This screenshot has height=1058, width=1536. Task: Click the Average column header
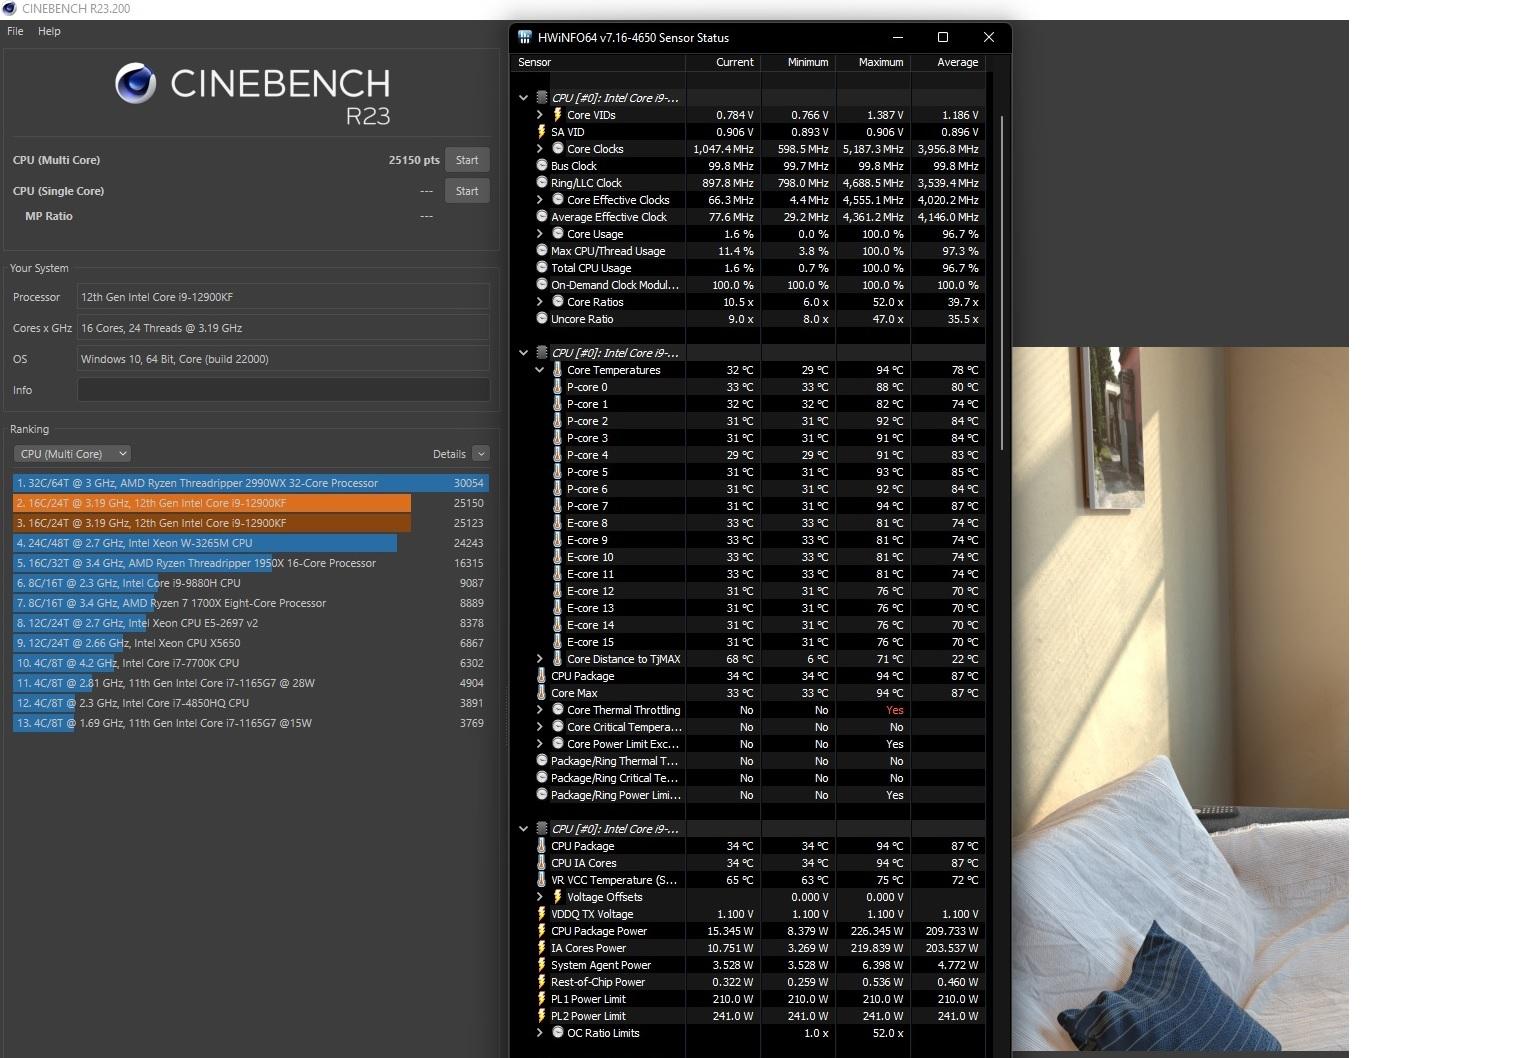coord(948,62)
